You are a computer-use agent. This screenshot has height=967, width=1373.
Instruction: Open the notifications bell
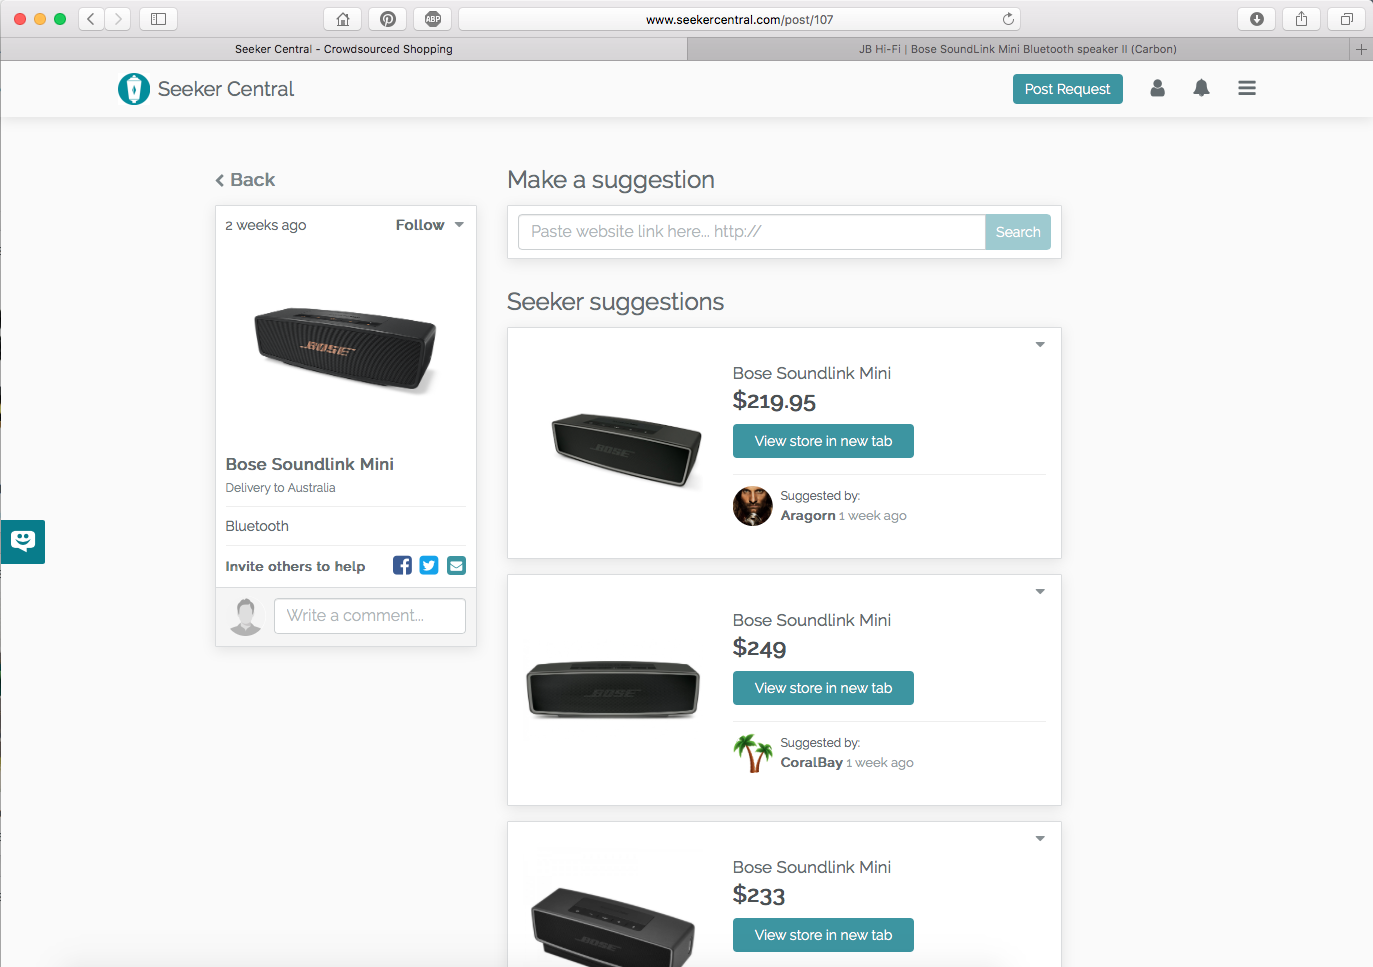(1201, 88)
